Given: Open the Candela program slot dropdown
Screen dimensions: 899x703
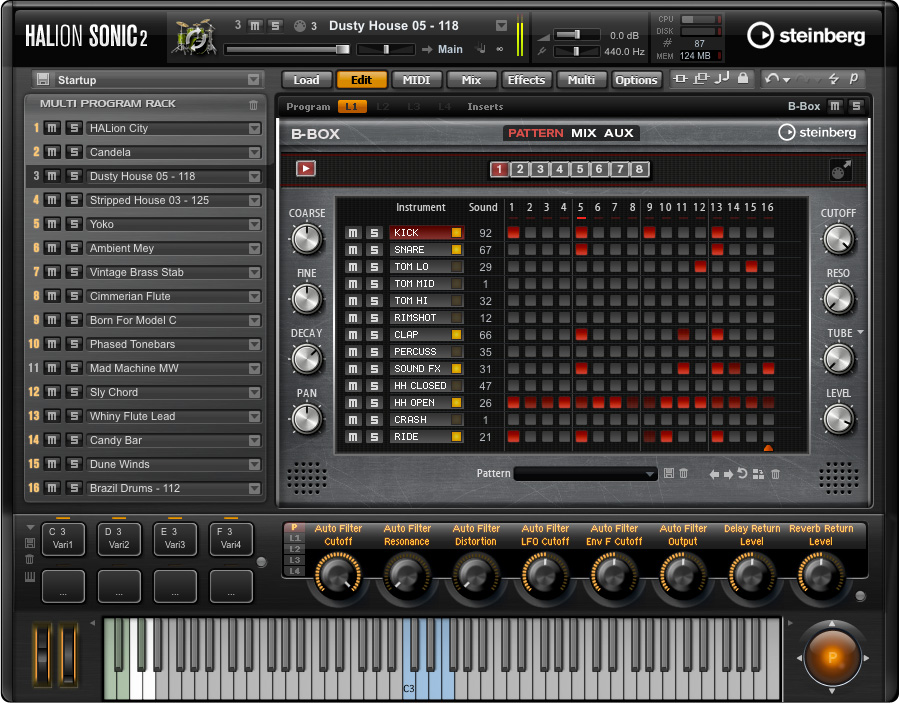Looking at the screenshot, I should click(x=254, y=153).
